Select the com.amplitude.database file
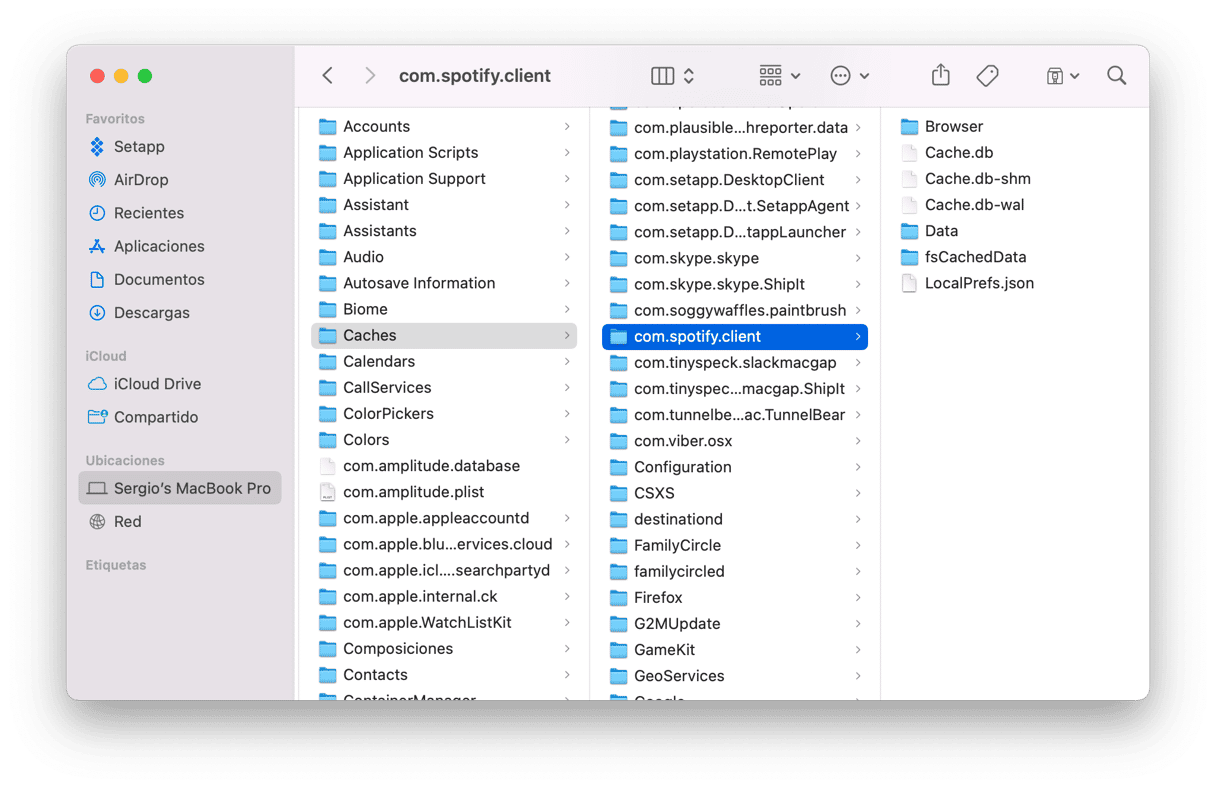This screenshot has width=1216, height=788. pos(444,466)
